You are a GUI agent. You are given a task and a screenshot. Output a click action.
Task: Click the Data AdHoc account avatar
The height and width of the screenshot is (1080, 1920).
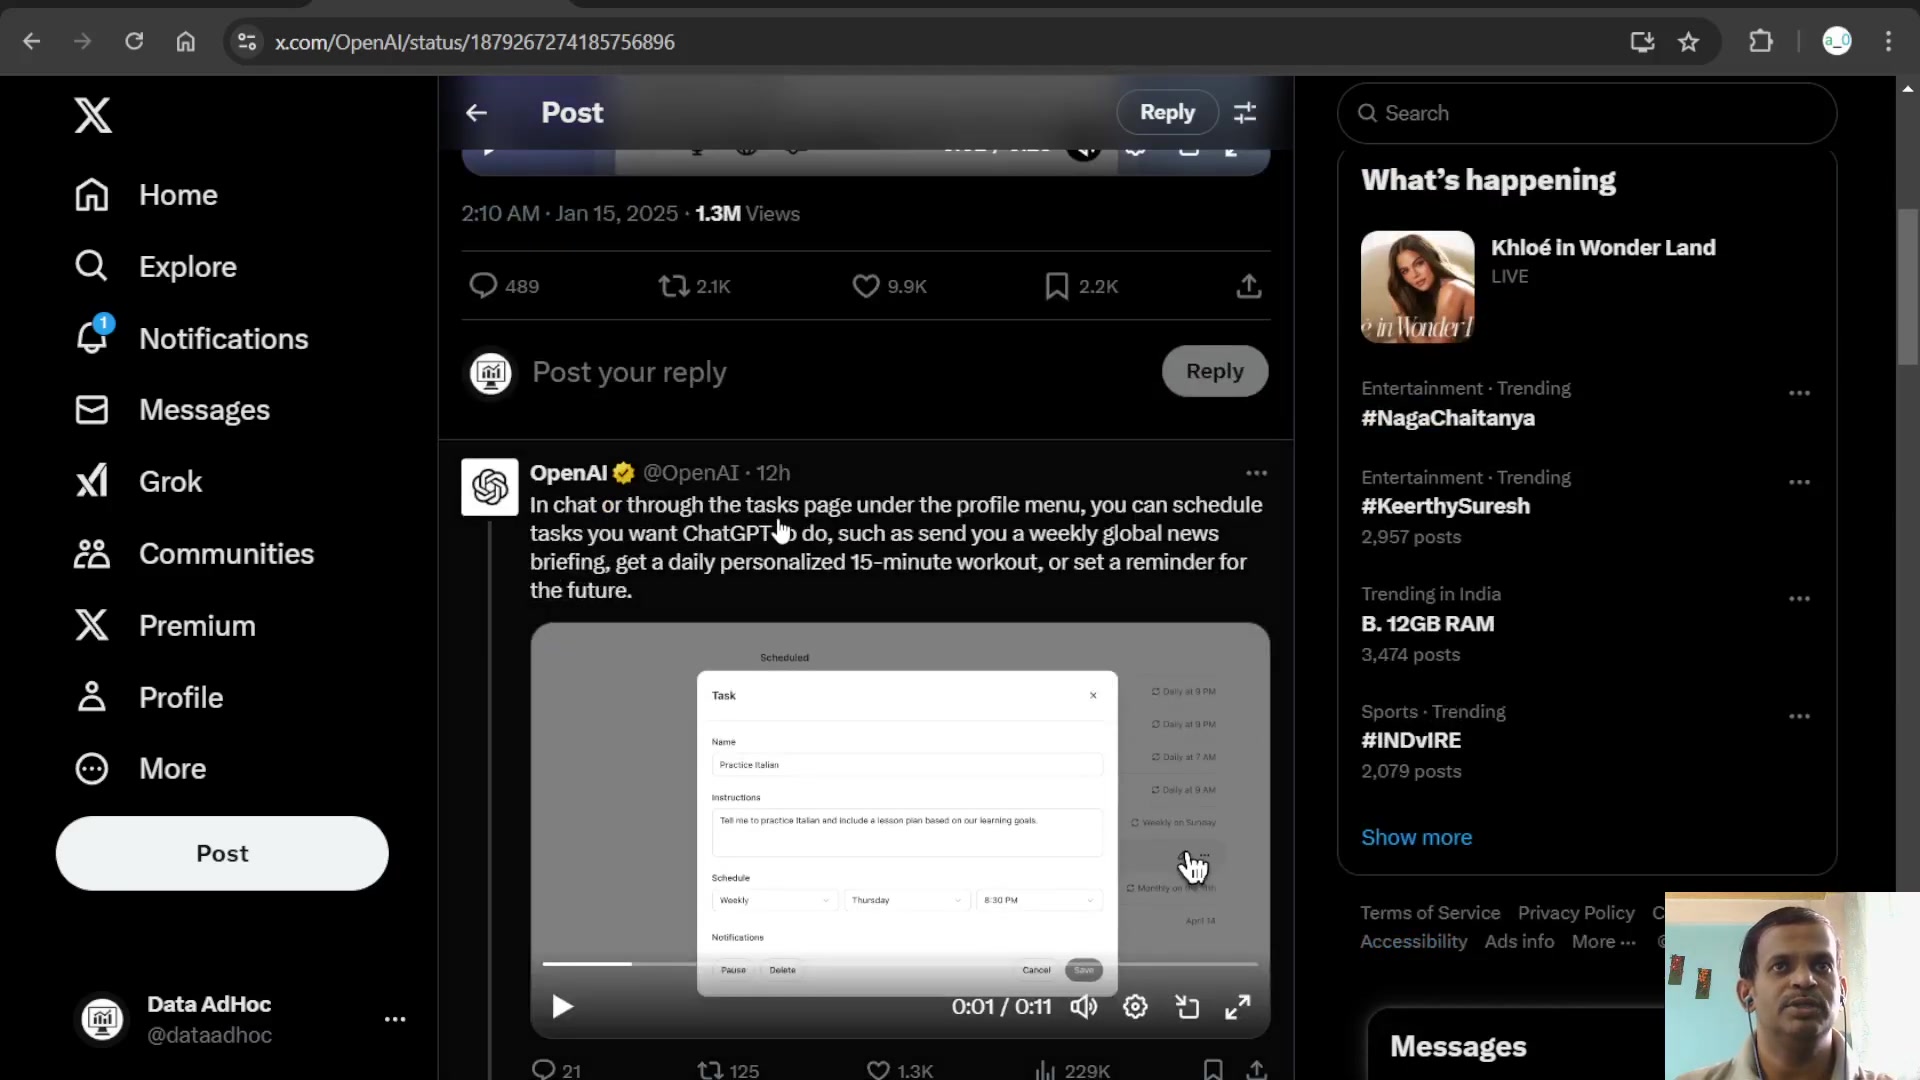(102, 1019)
